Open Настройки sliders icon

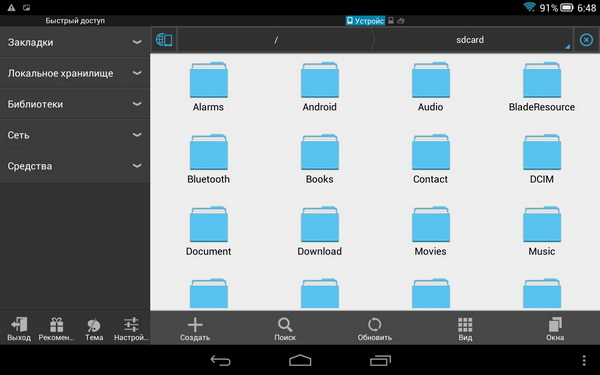point(131,324)
